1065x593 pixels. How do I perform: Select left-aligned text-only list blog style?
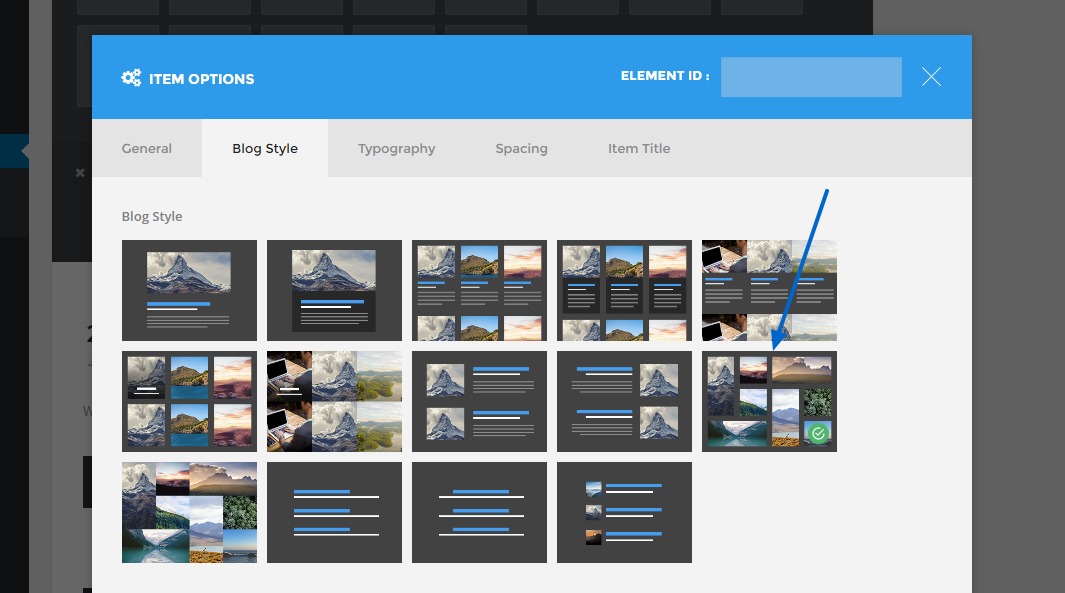[334, 512]
